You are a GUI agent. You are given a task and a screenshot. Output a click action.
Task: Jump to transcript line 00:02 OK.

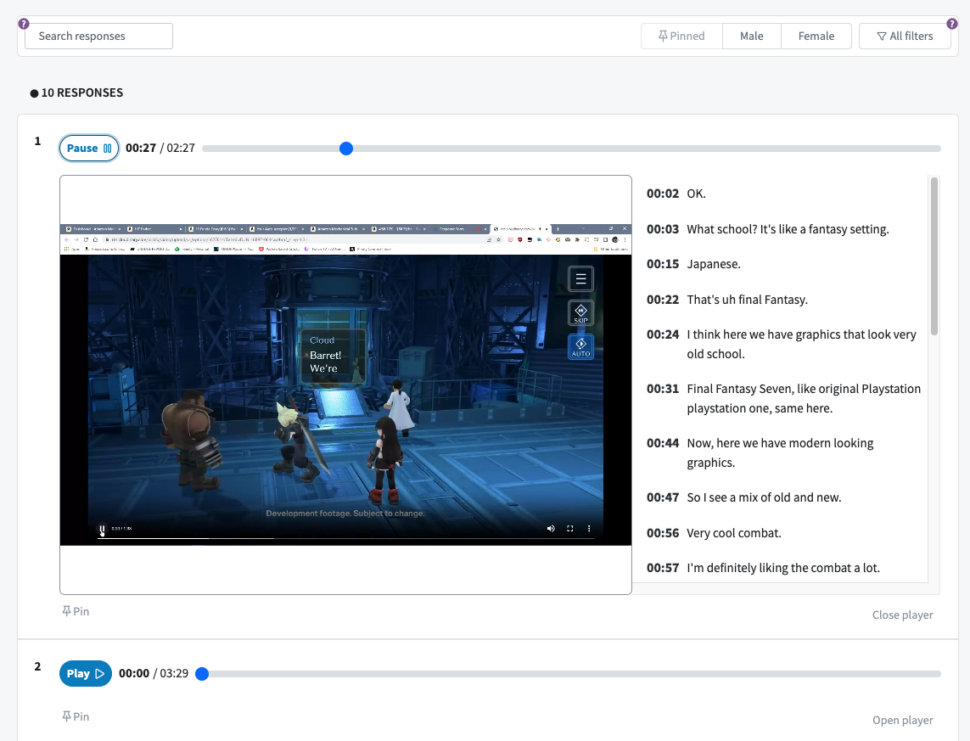(676, 194)
